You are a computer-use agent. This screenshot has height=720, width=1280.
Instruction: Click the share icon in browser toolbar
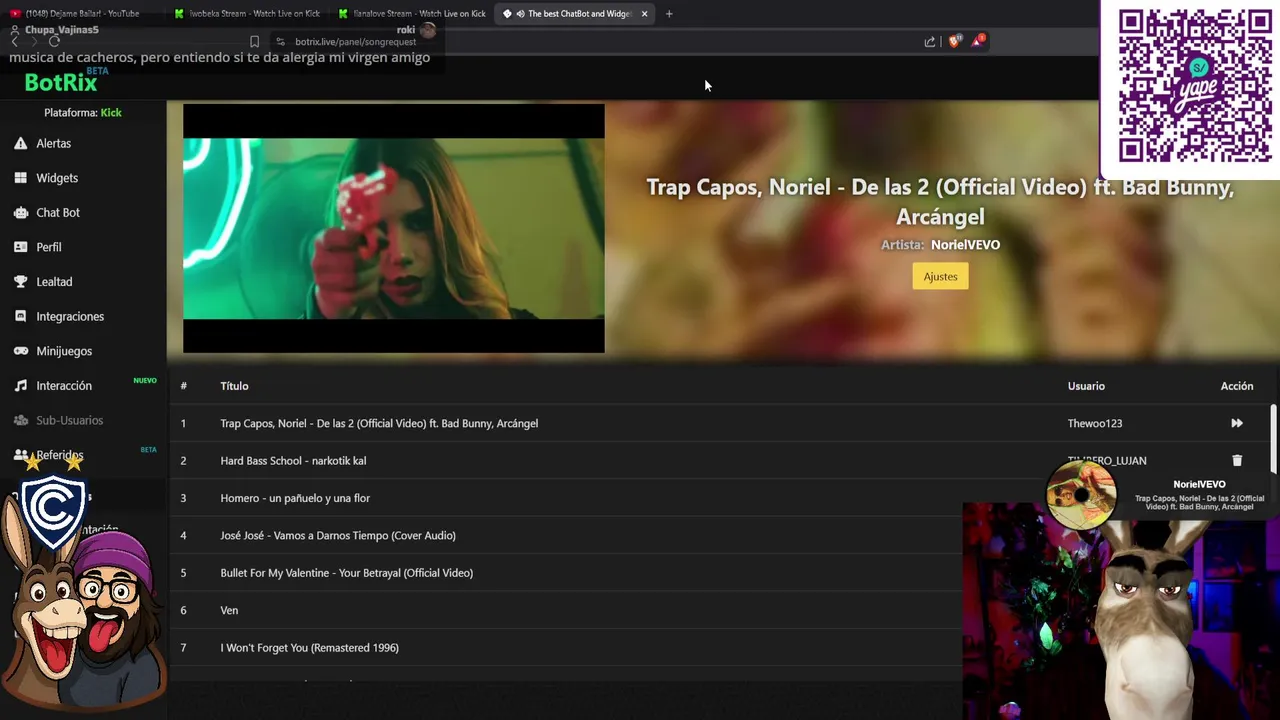pyautogui.click(x=930, y=42)
